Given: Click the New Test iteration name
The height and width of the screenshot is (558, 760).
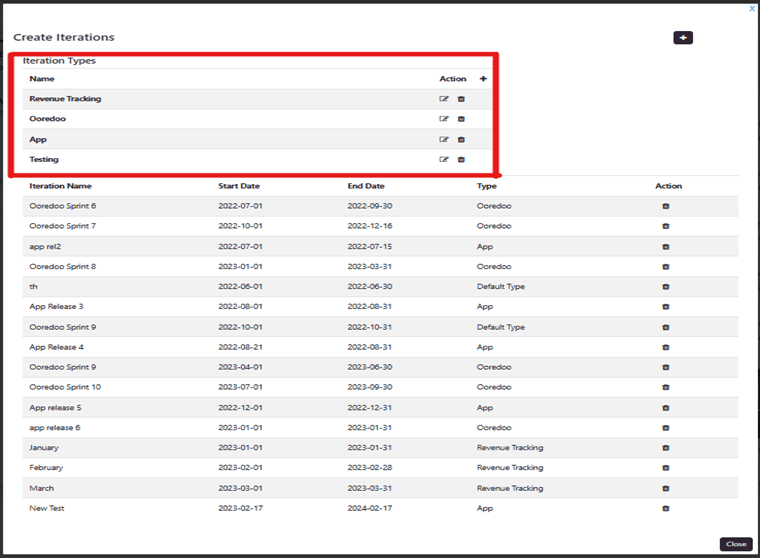Looking at the screenshot, I should pyautogui.click(x=47, y=508).
